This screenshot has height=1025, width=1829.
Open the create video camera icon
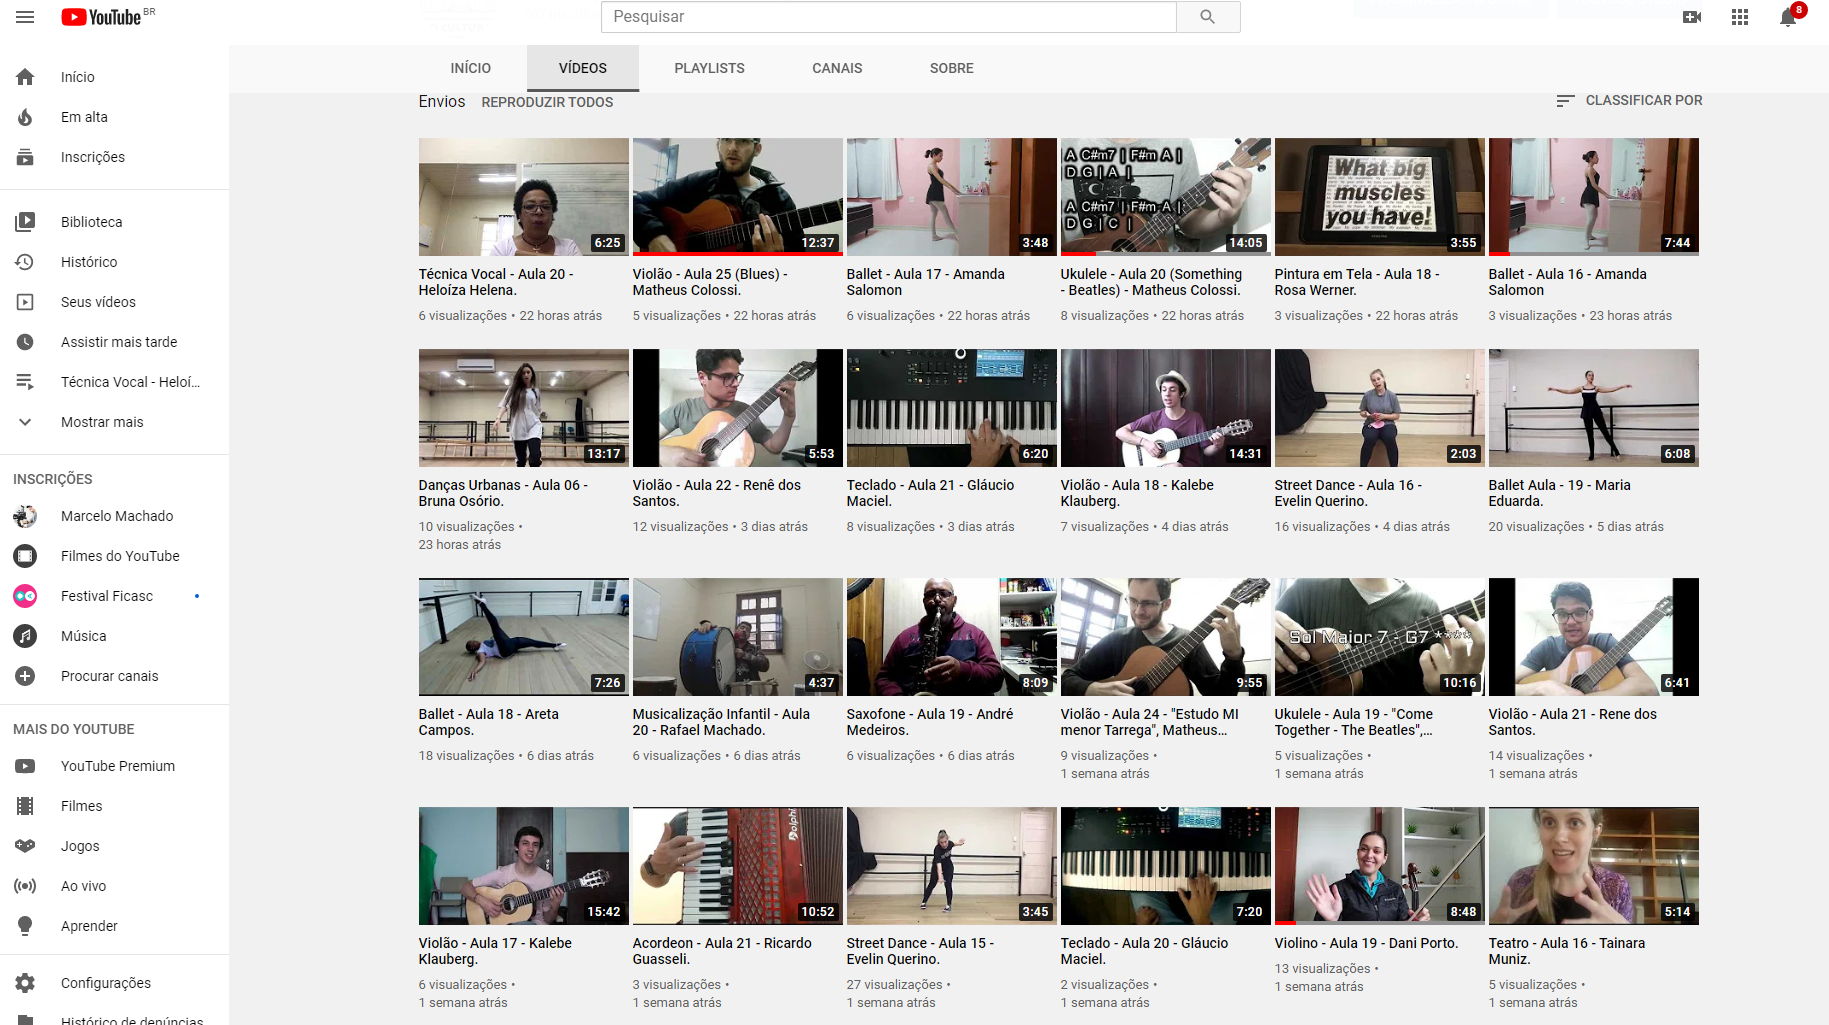[x=1692, y=17]
